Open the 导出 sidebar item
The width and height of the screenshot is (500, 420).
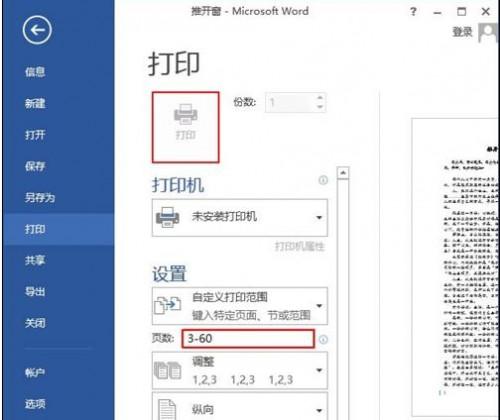click(x=35, y=292)
